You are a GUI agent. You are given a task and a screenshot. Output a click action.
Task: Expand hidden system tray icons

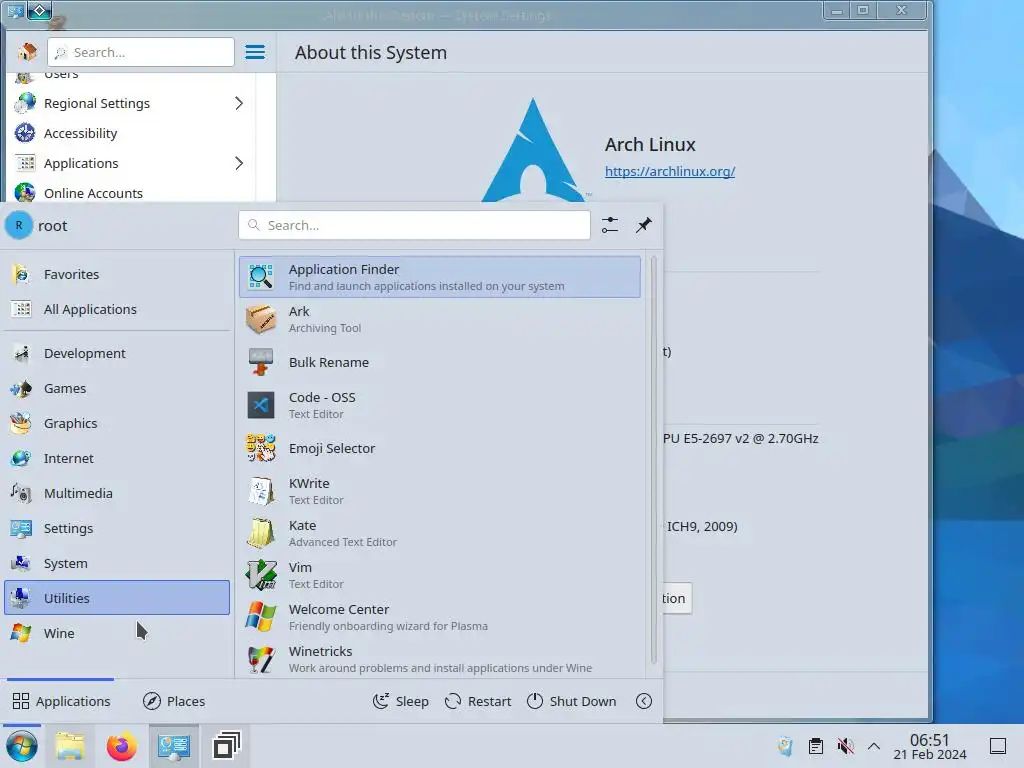[x=874, y=746]
